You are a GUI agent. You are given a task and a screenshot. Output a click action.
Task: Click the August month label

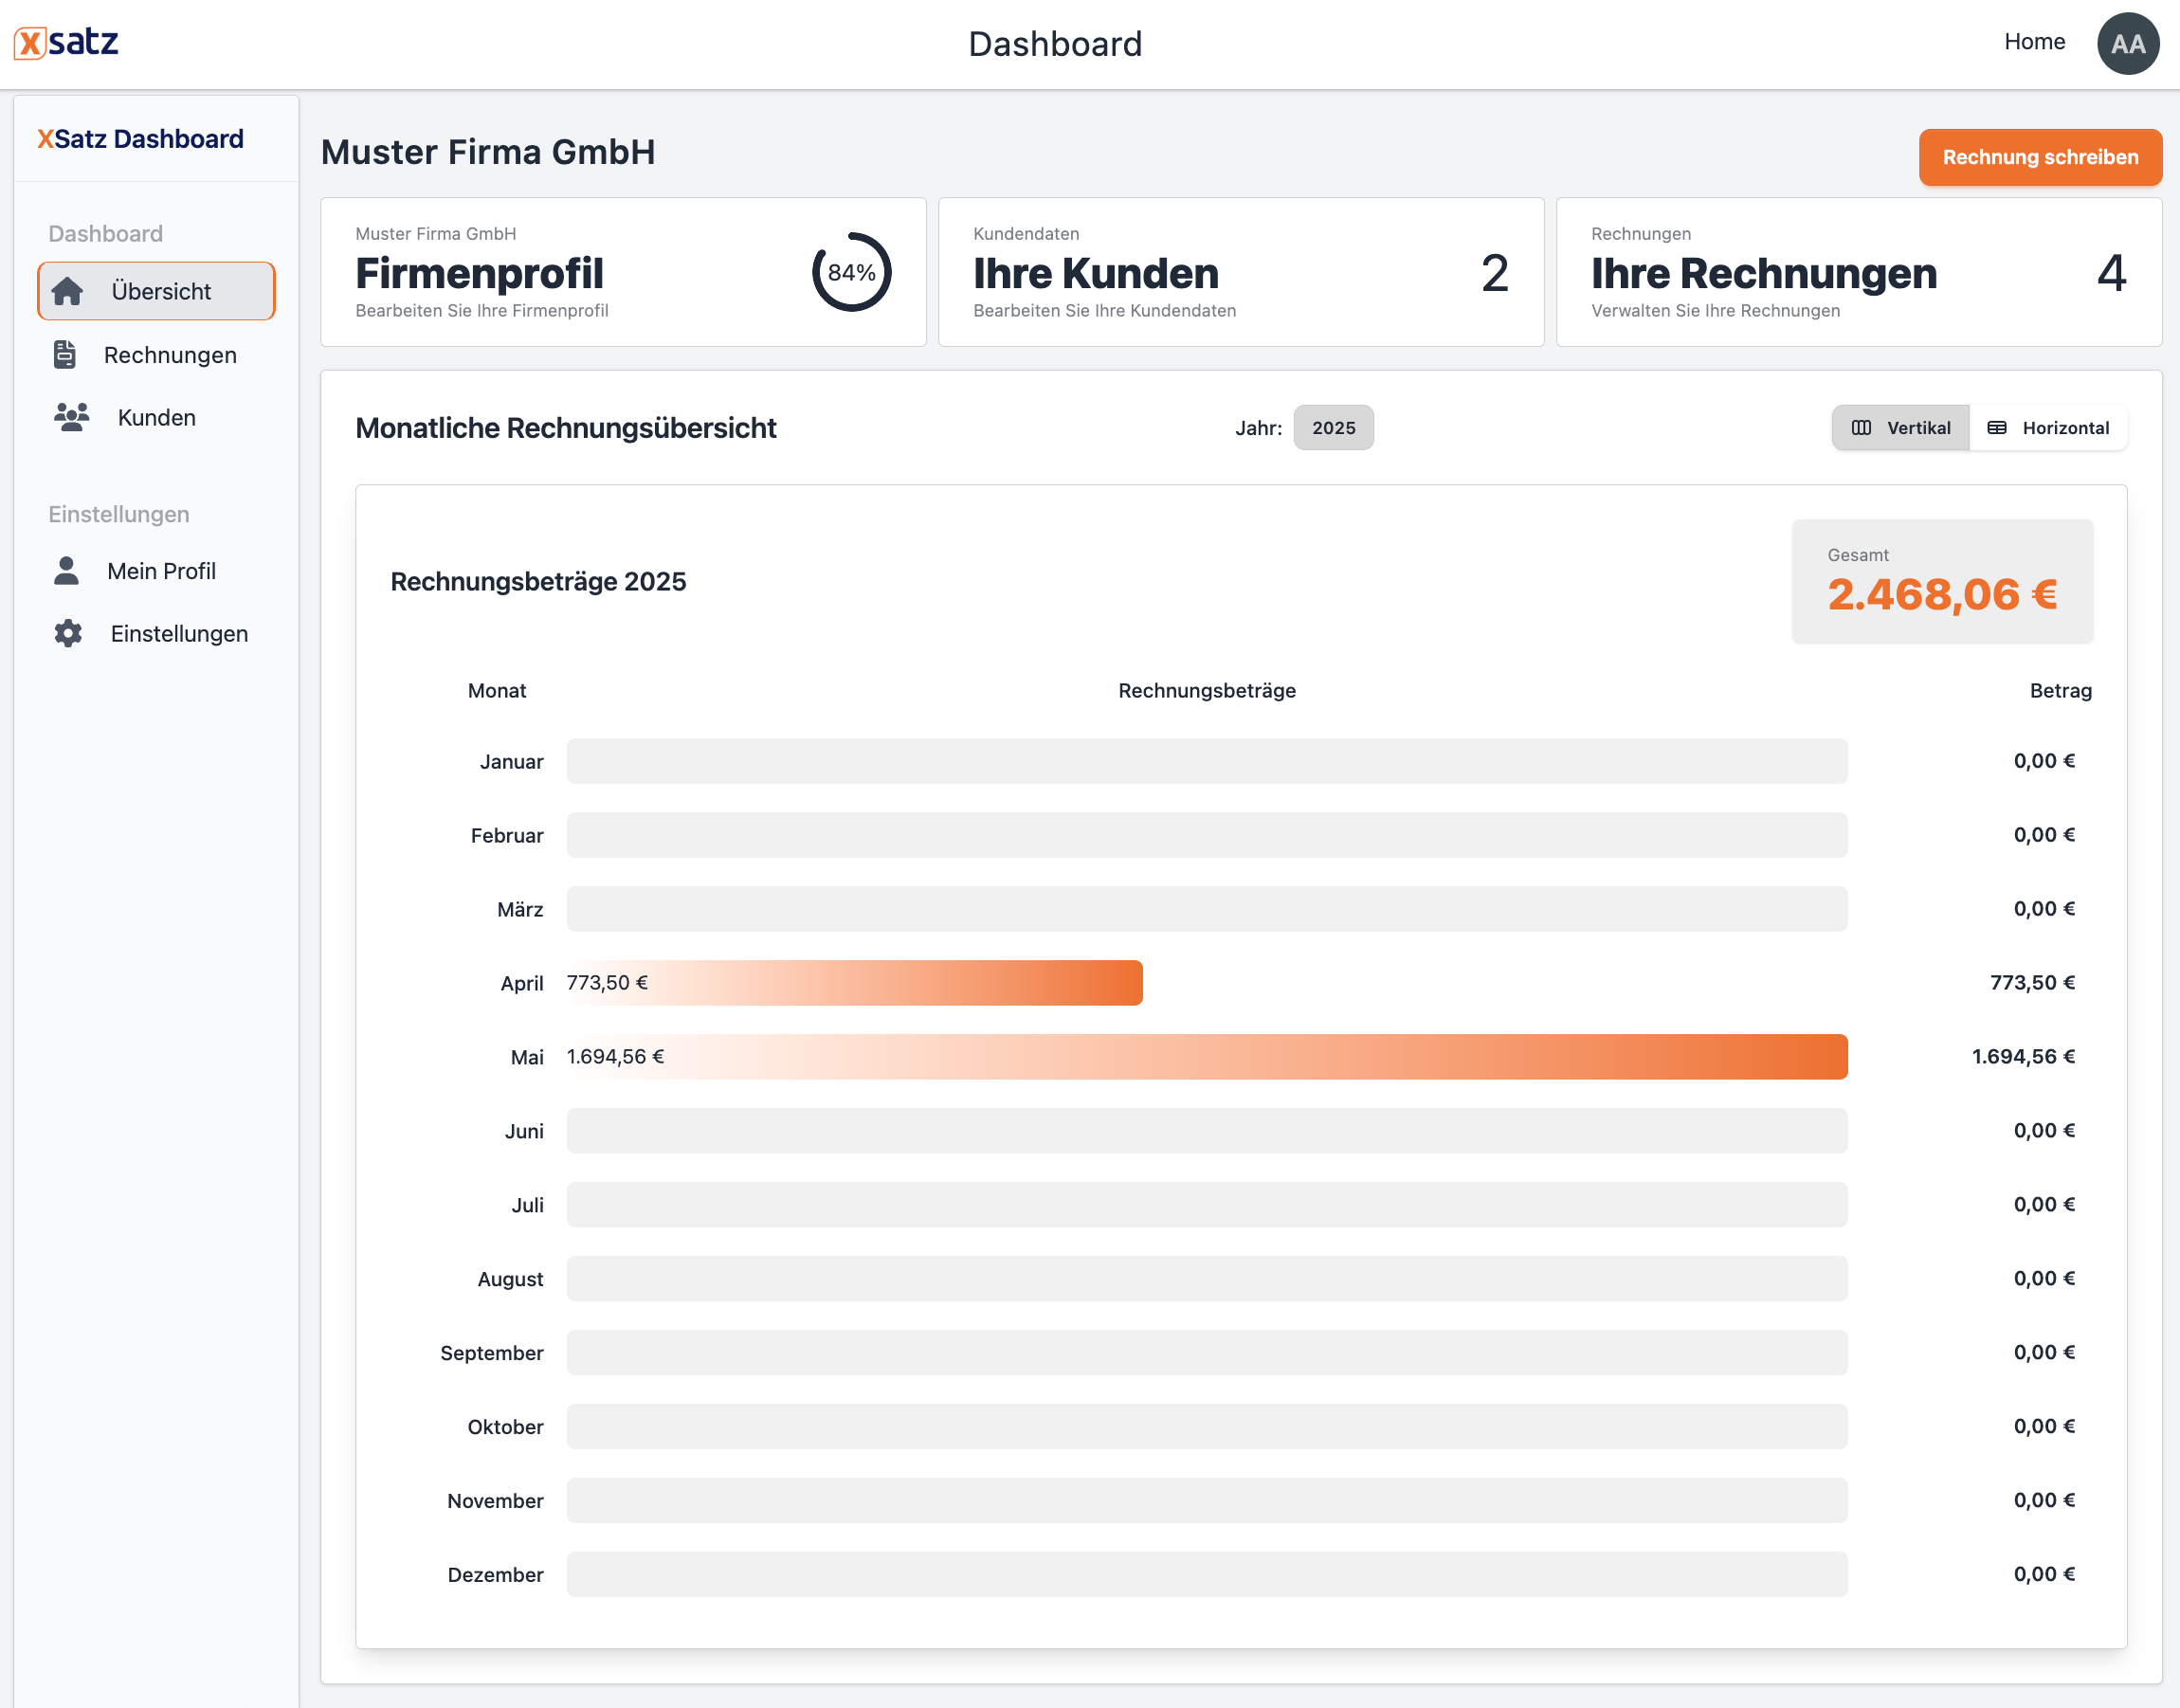[510, 1279]
